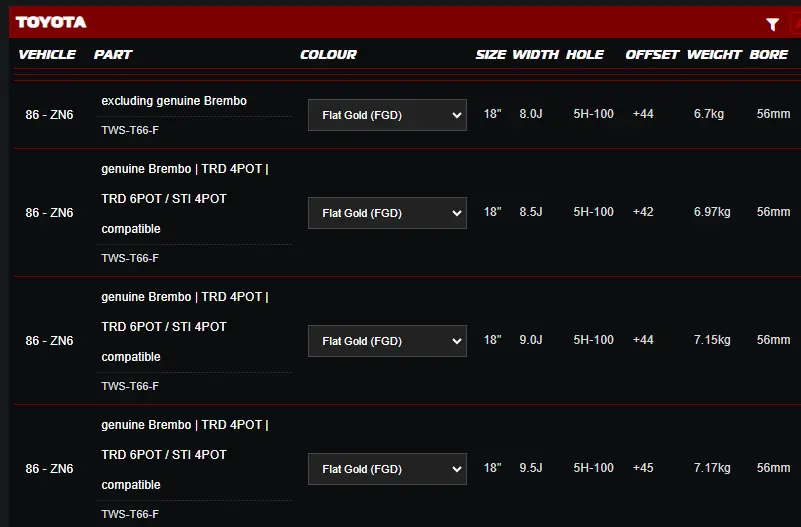
Task: Click the 6.97kg weight value
Action: click(712, 212)
